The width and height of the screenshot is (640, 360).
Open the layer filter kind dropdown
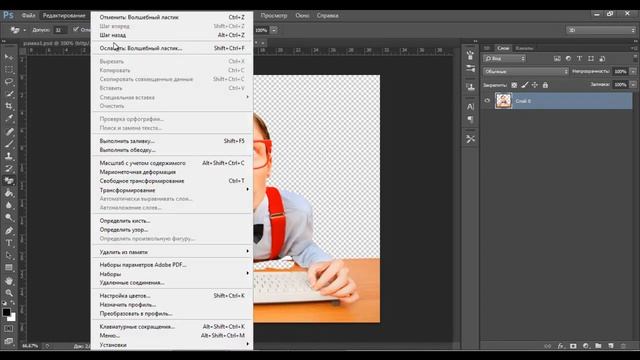pos(504,59)
